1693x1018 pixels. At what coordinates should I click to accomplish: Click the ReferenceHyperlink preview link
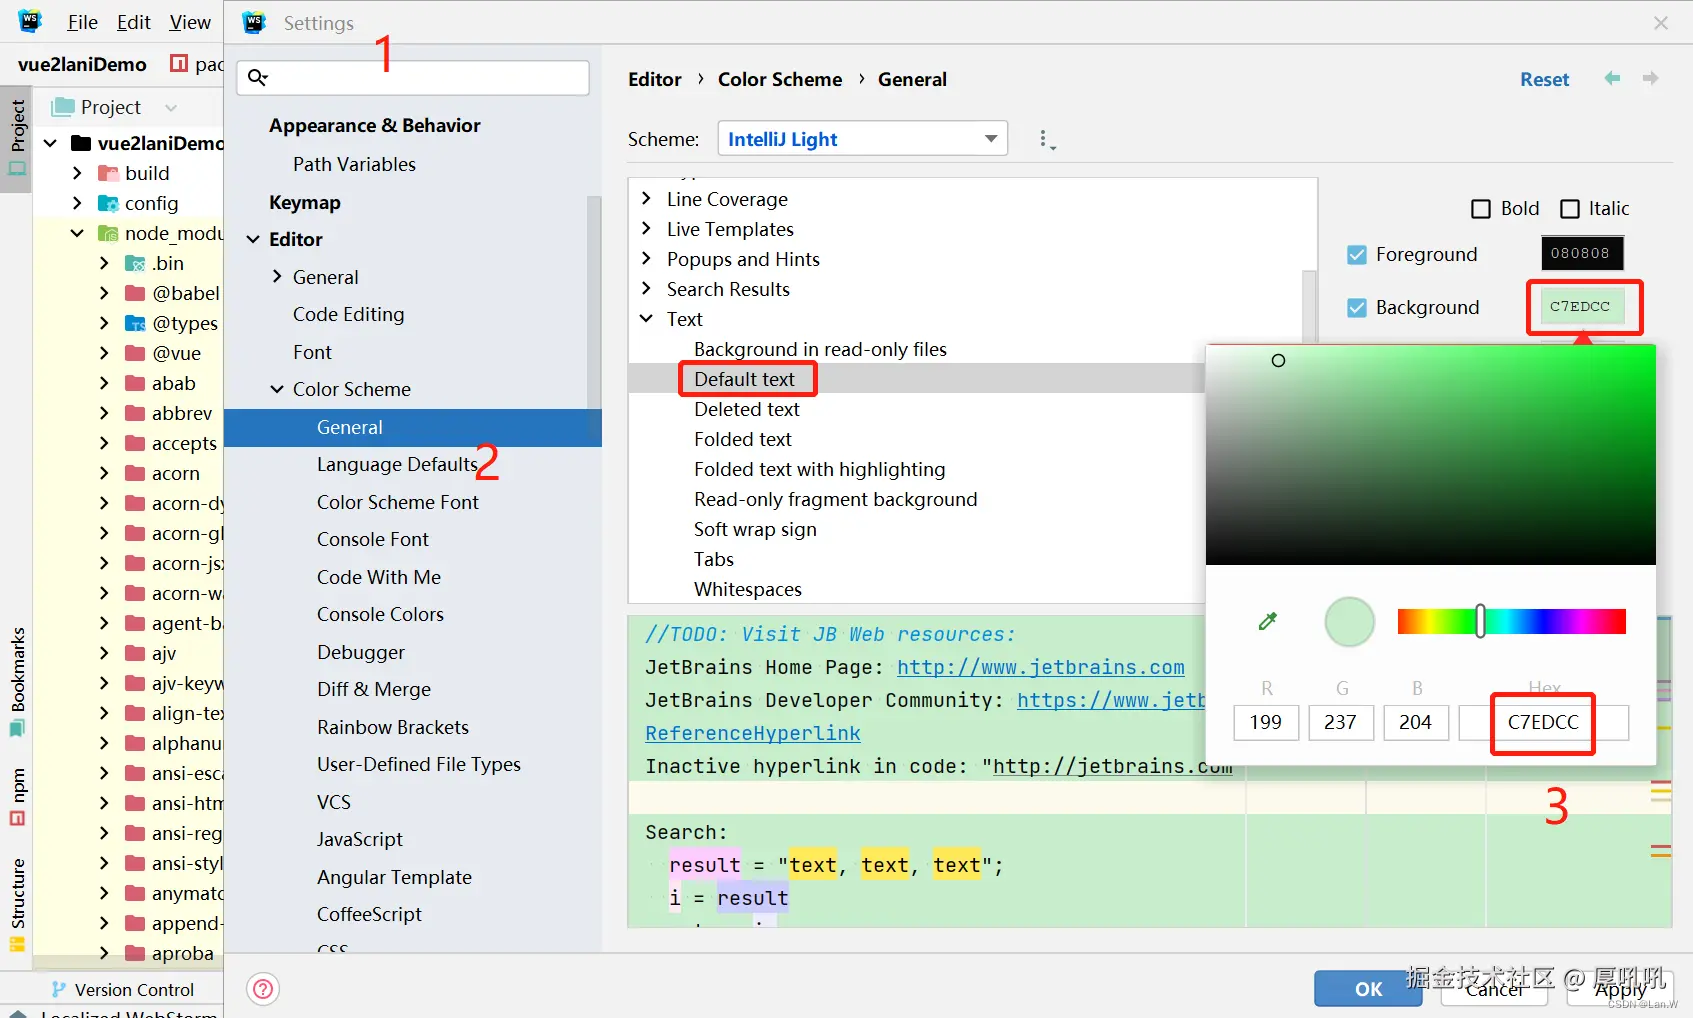(753, 733)
